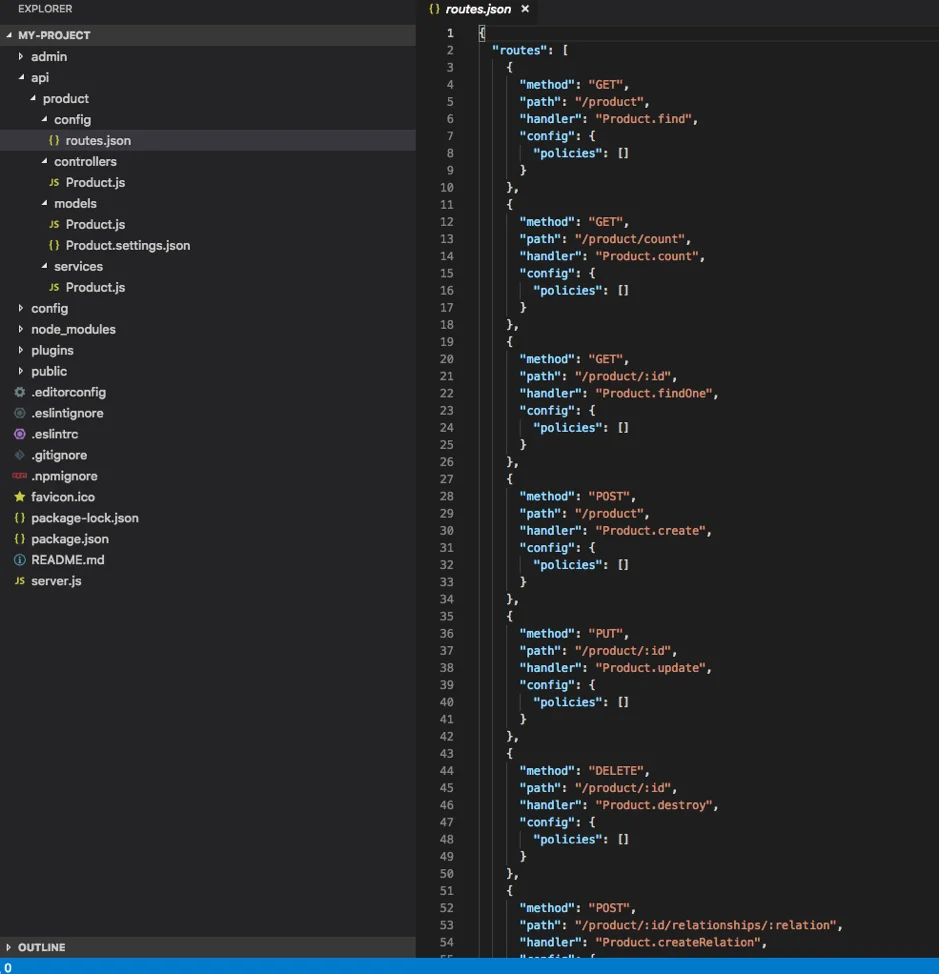
Task: Click the info icon of README.md
Action: point(20,560)
